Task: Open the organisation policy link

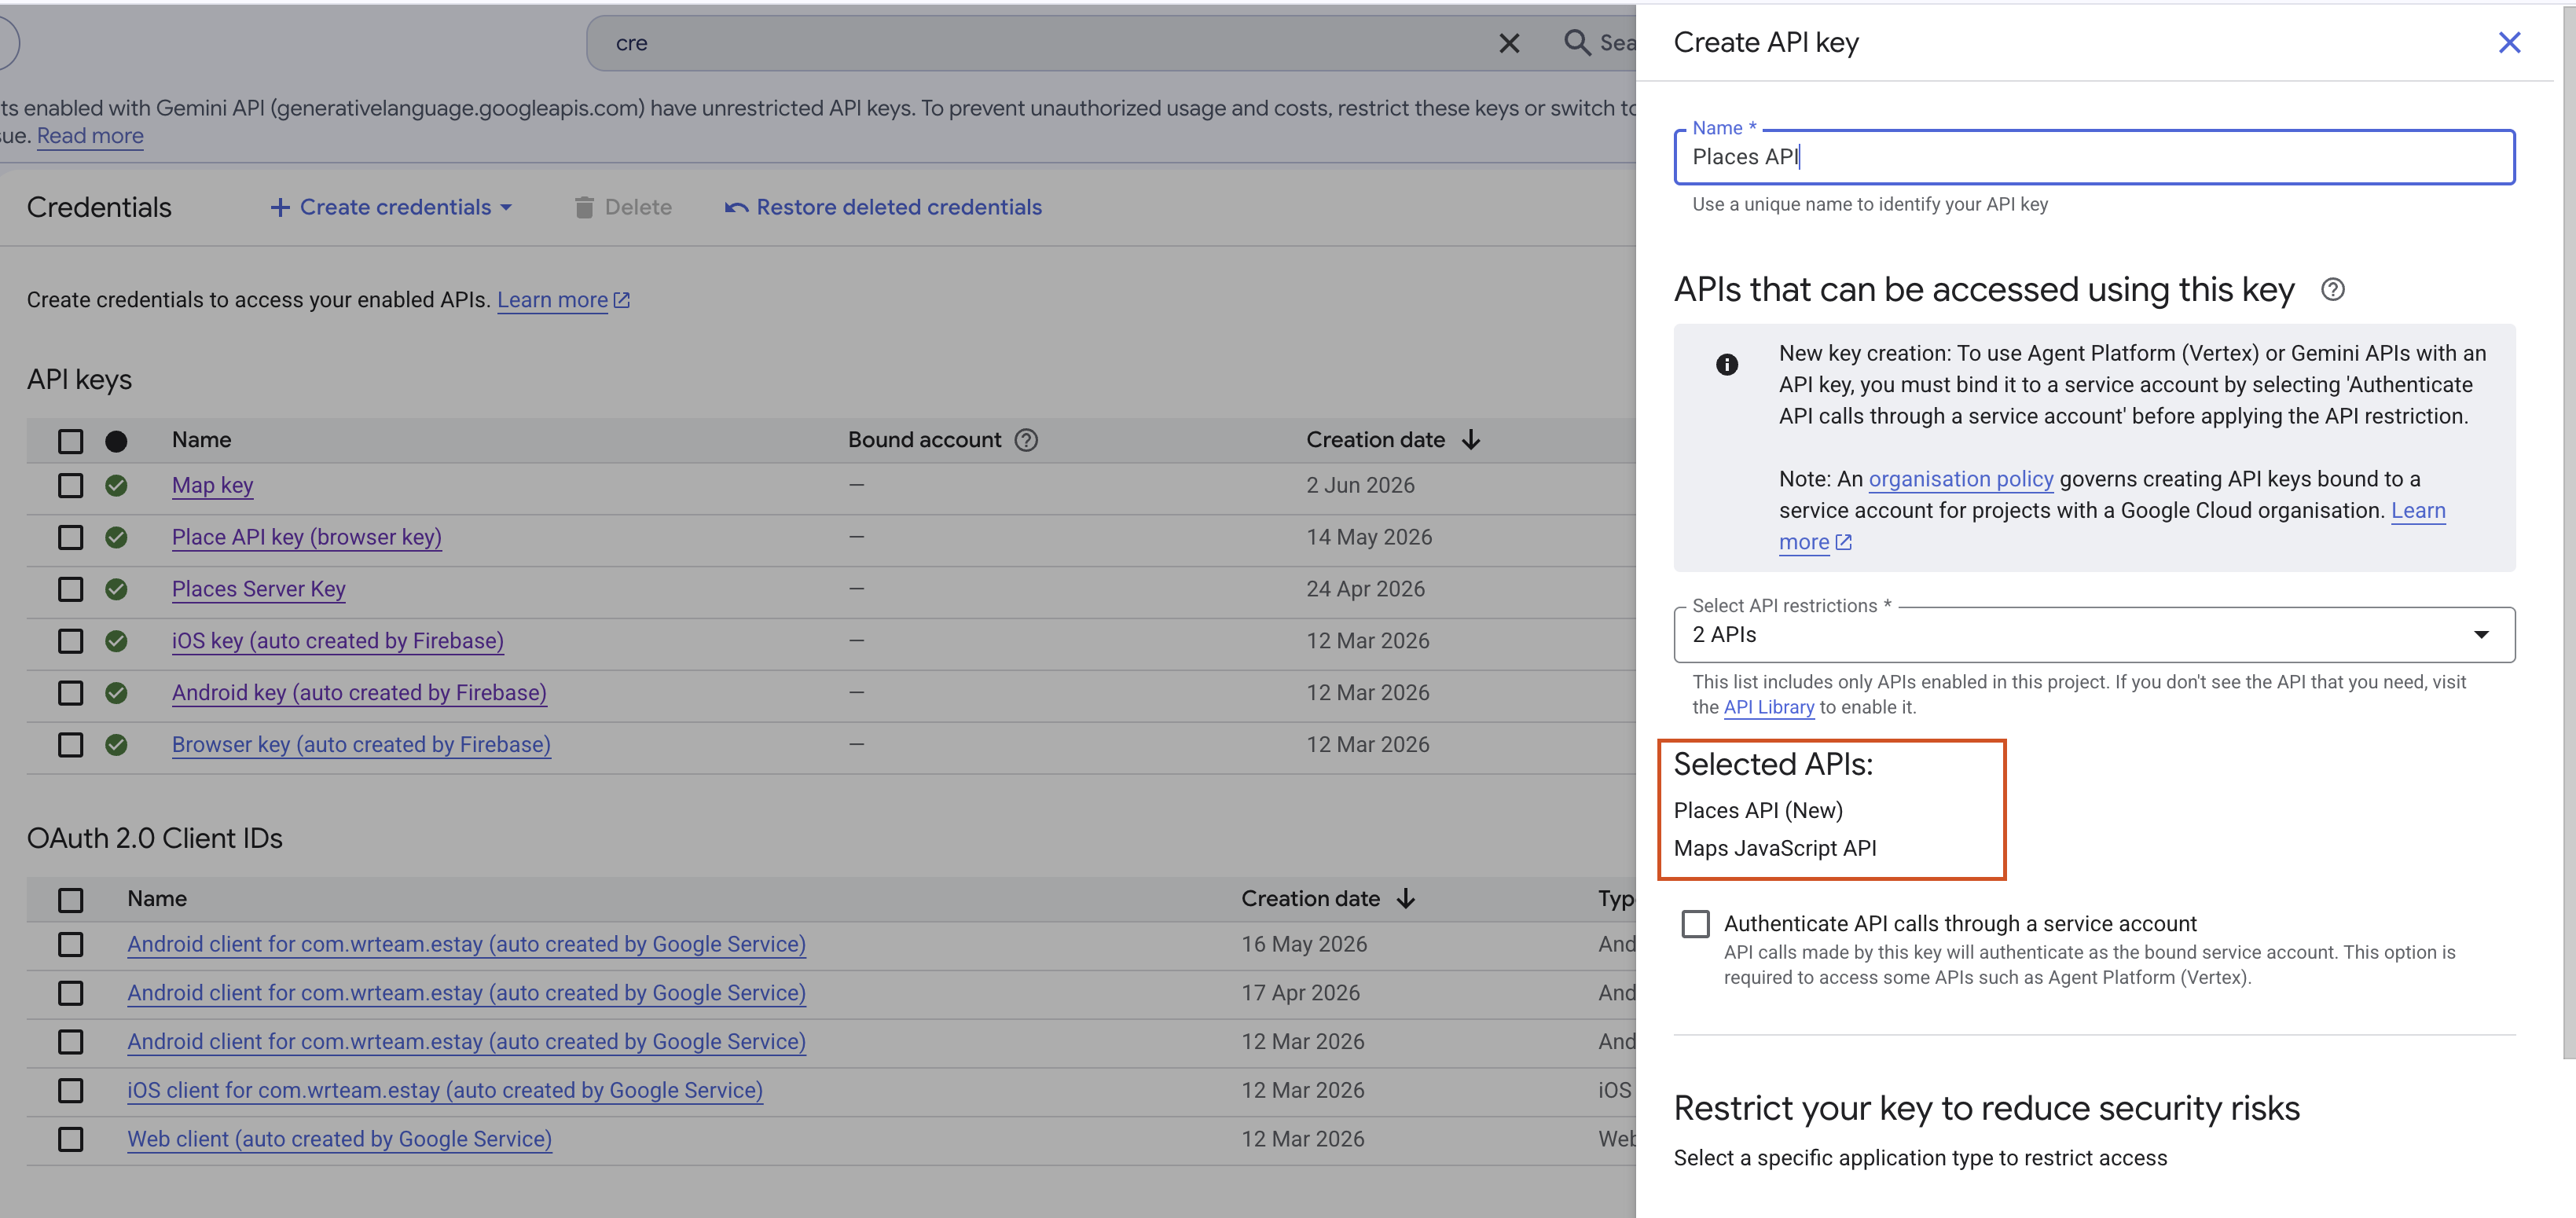Action: coord(1960,479)
